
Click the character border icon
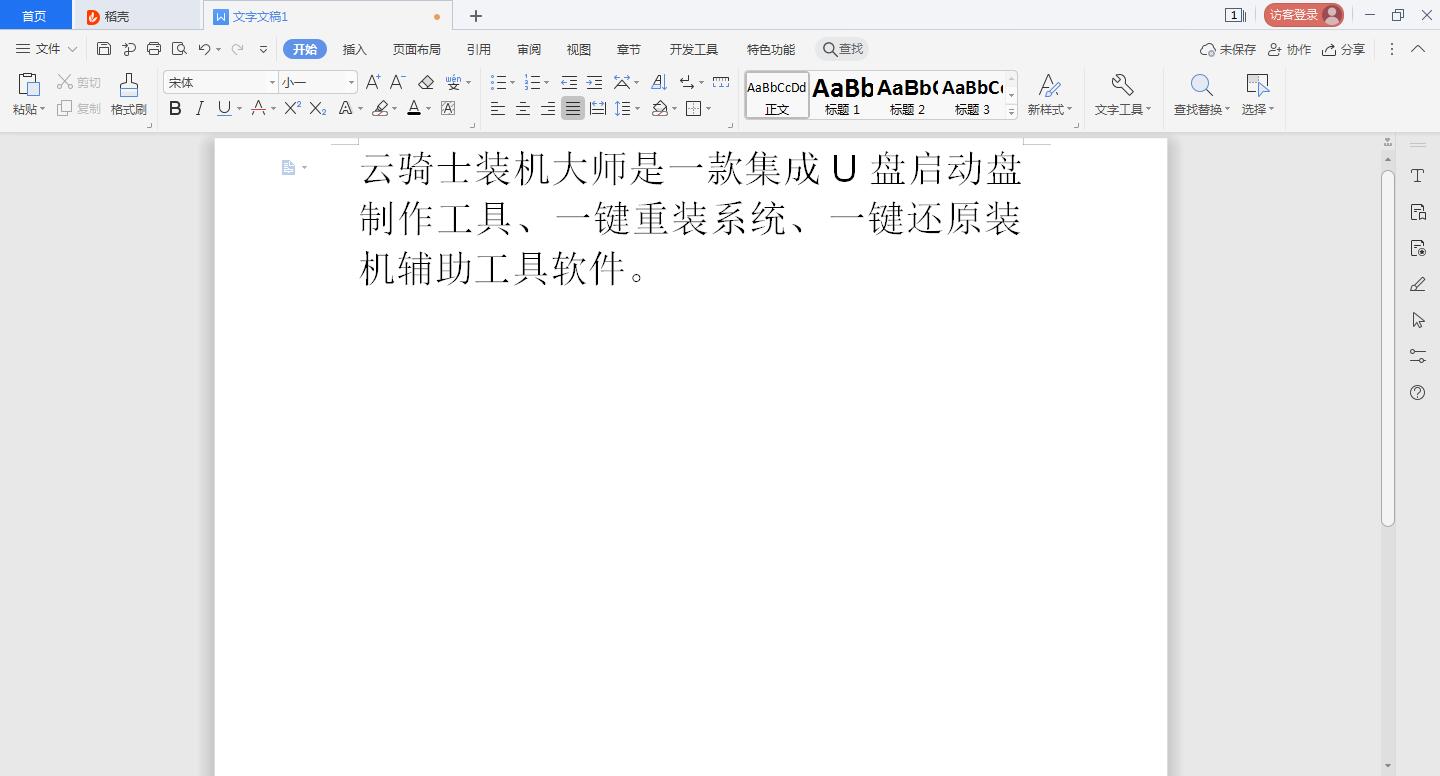click(x=448, y=108)
